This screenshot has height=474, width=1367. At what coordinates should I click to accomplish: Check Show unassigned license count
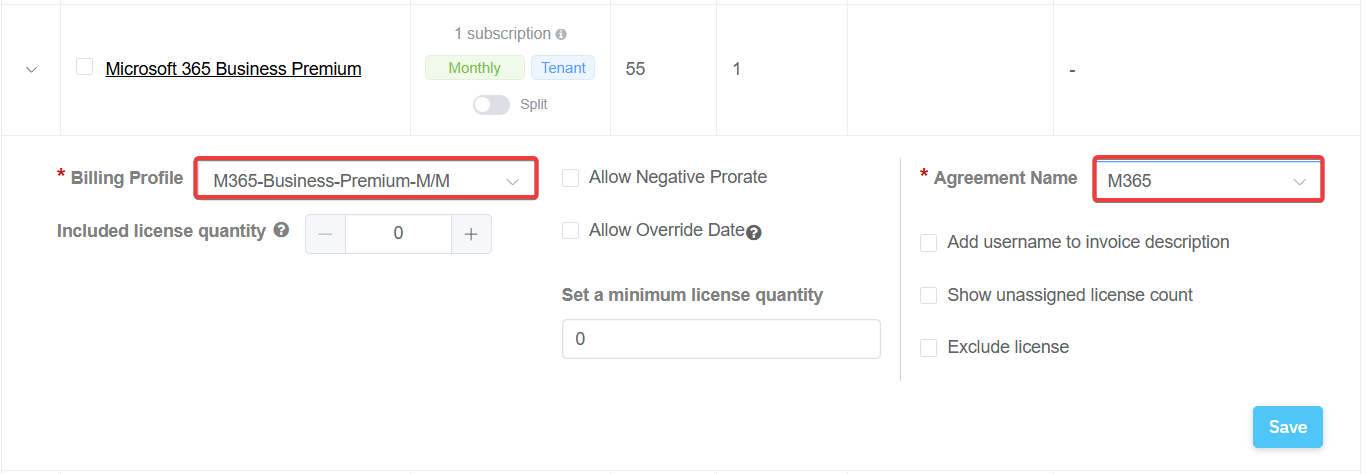tap(929, 296)
